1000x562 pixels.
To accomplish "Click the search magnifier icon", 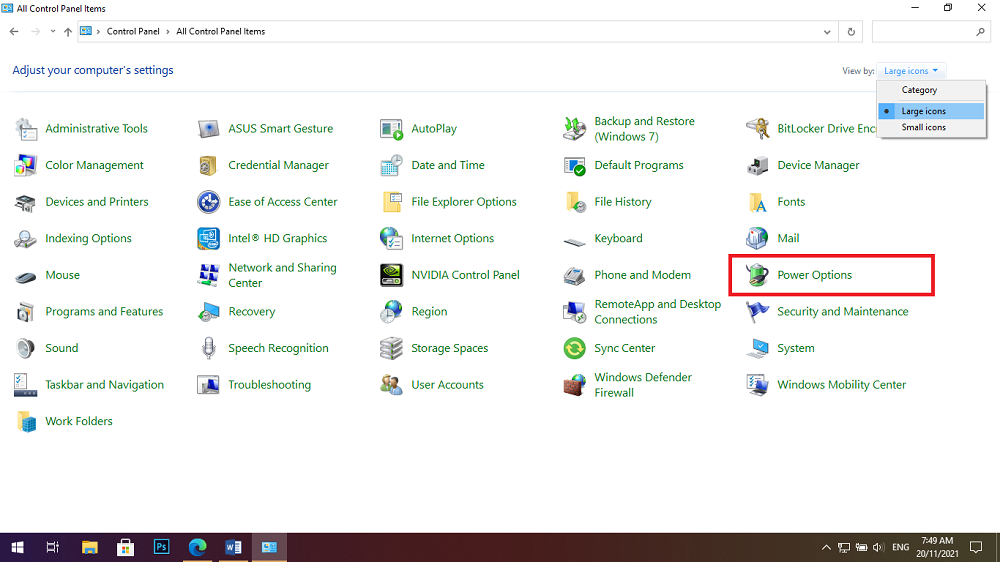I will 980,32.
